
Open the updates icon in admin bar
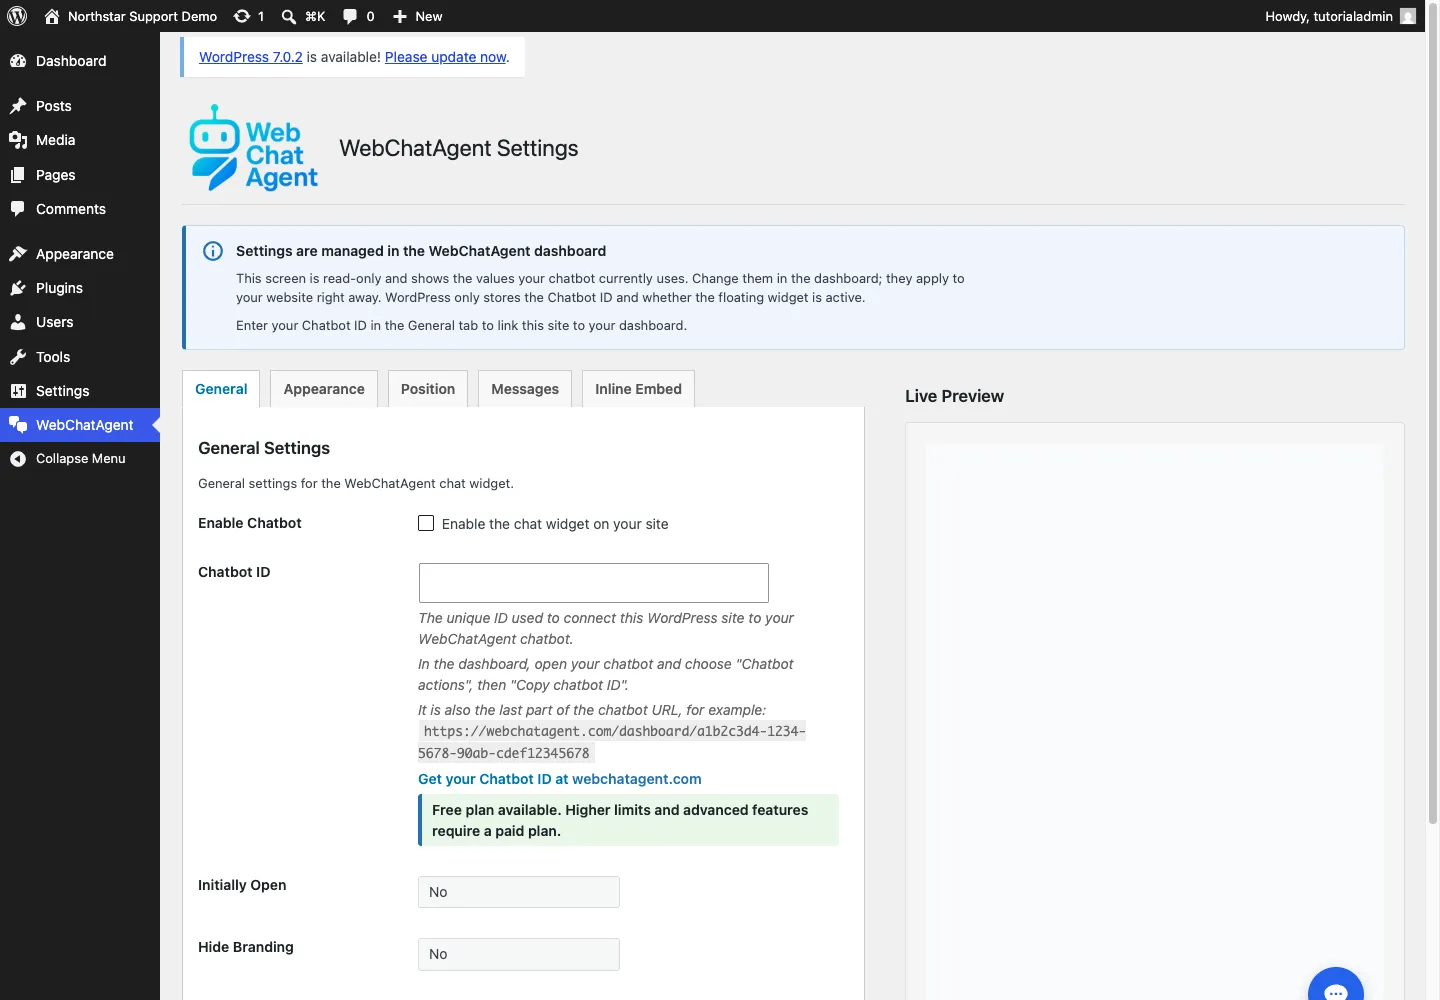point(242,16)
